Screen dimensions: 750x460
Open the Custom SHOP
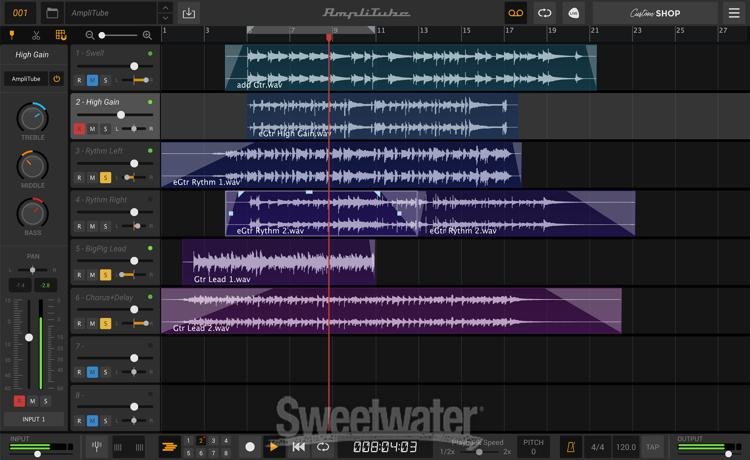[x=655, y=13]
